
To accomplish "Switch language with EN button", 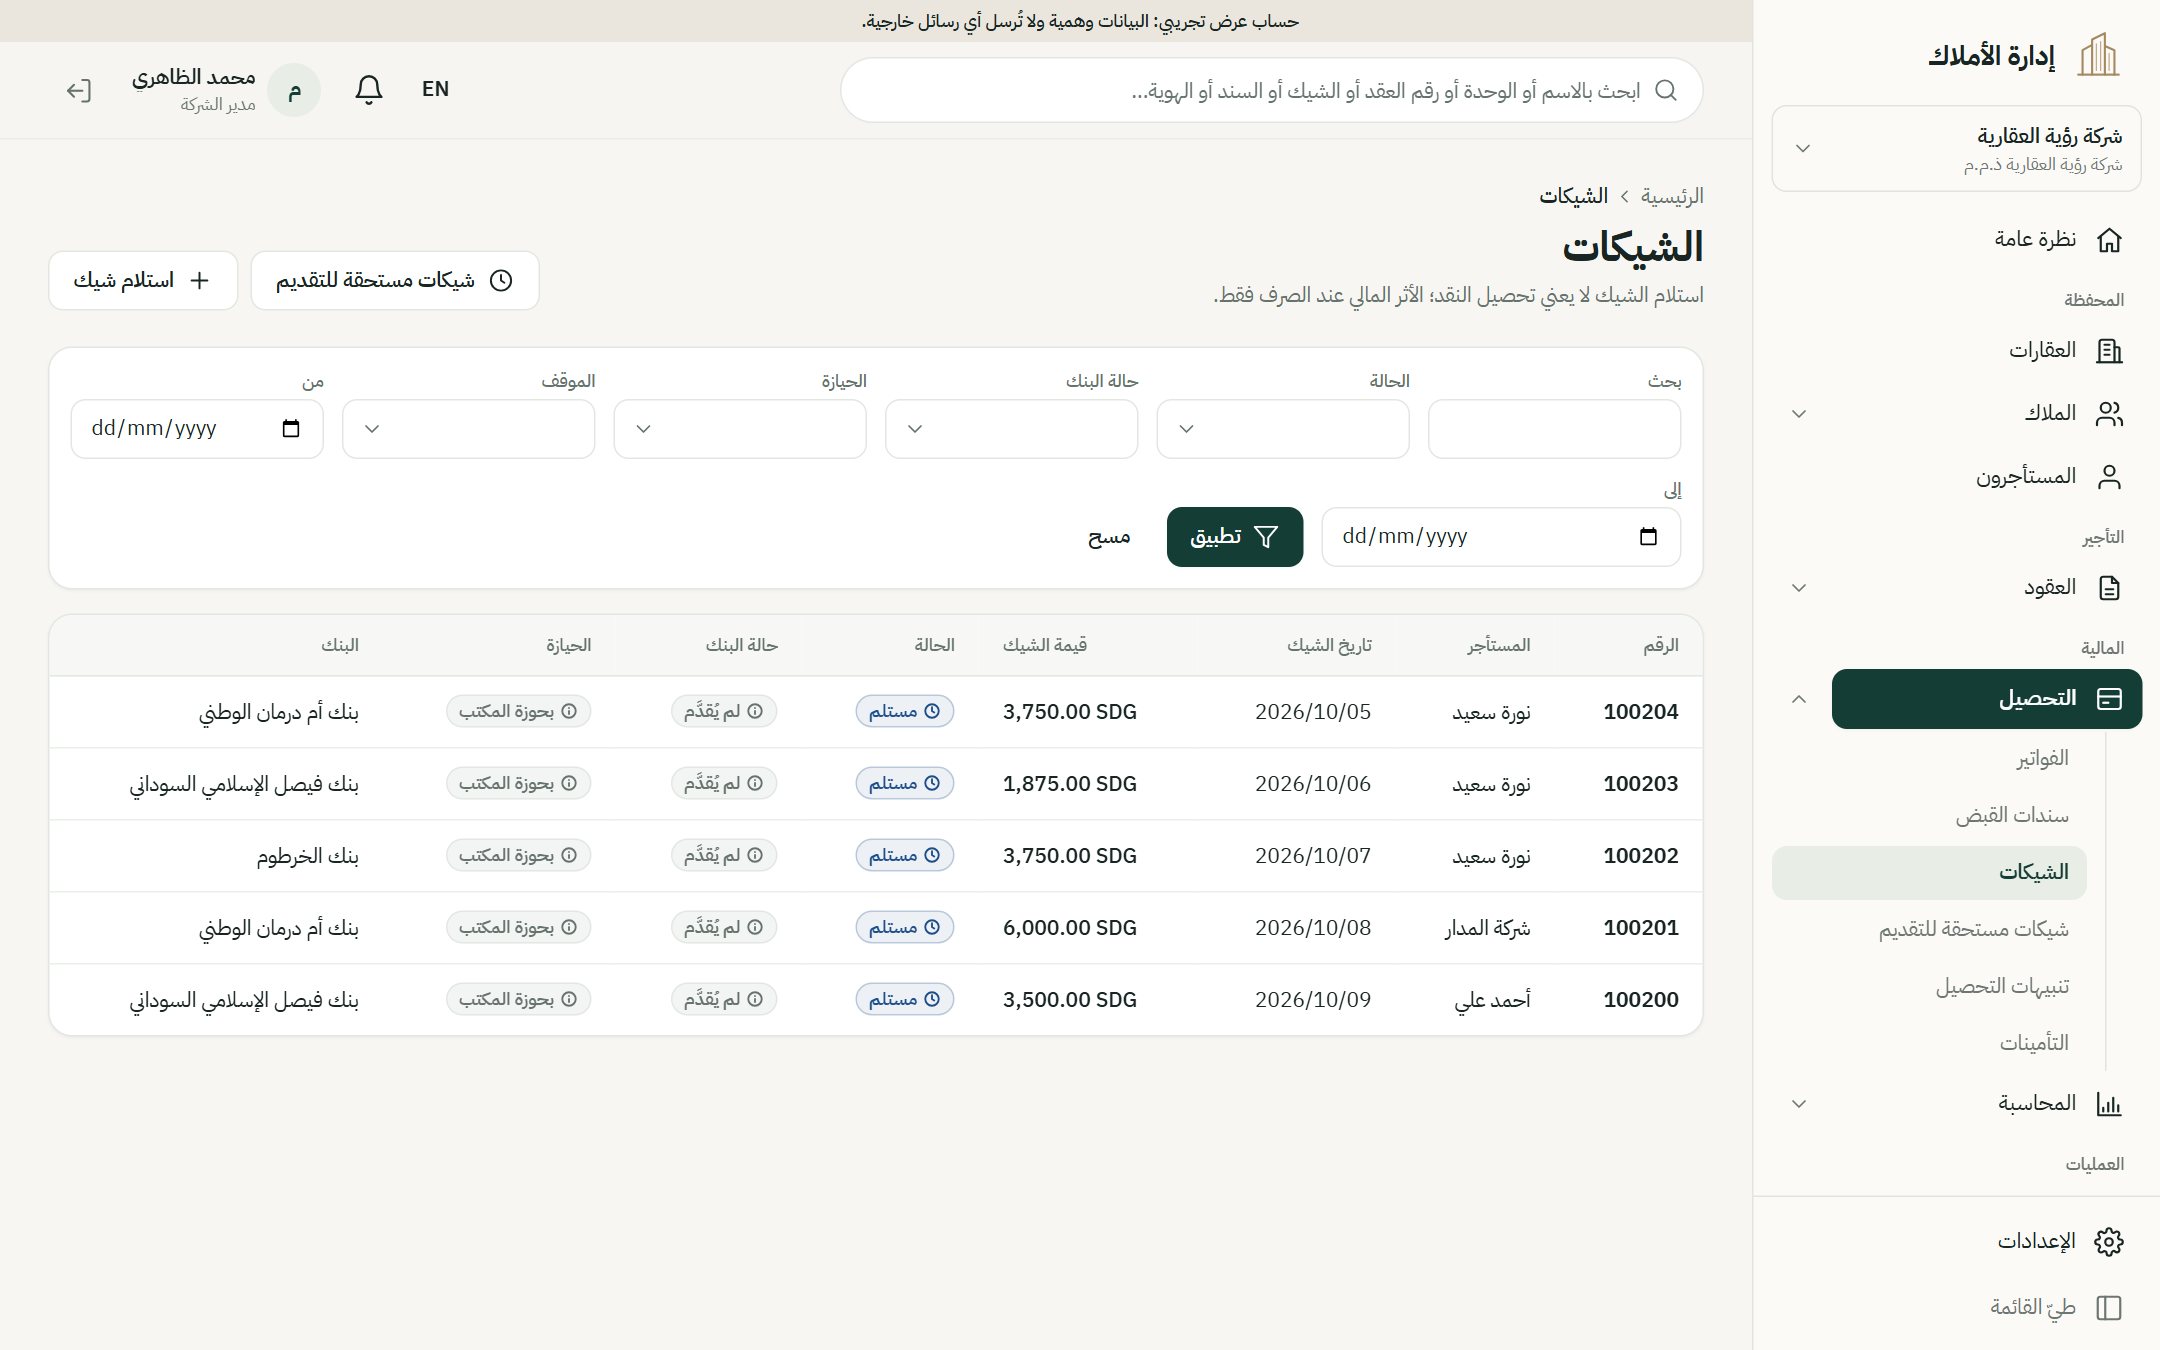I will 435,89.
